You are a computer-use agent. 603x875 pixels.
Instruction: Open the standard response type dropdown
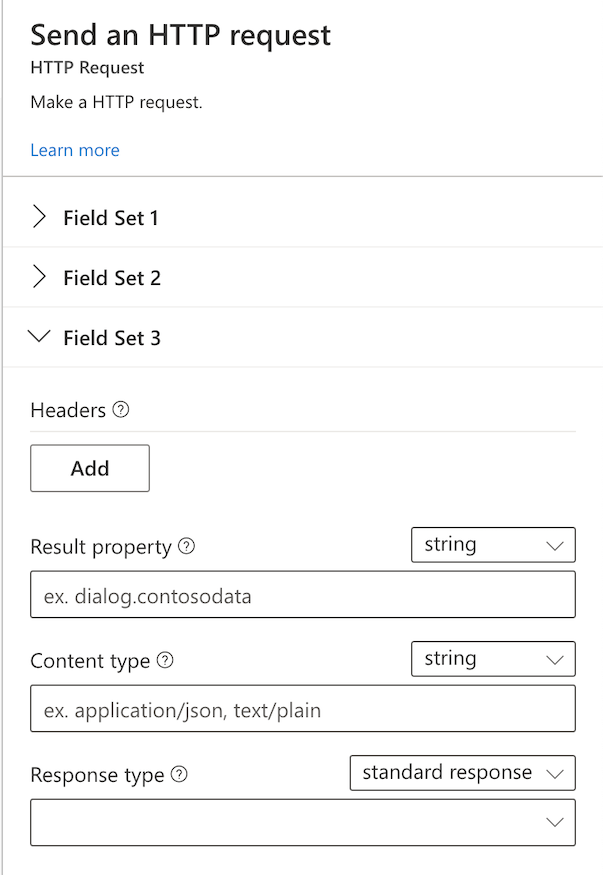tap(462, 773)
